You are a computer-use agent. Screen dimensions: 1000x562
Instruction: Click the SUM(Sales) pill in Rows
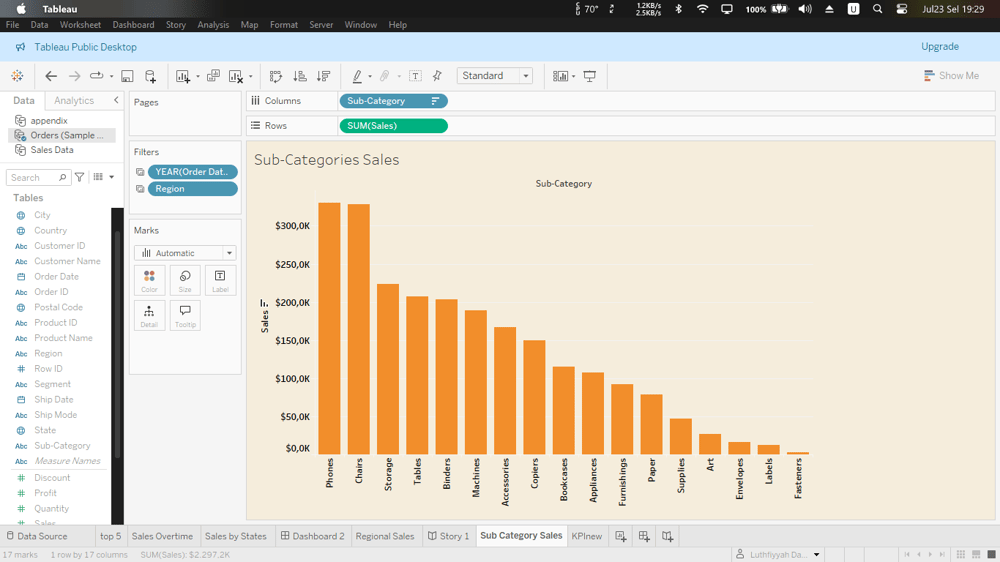coord(393,126)
